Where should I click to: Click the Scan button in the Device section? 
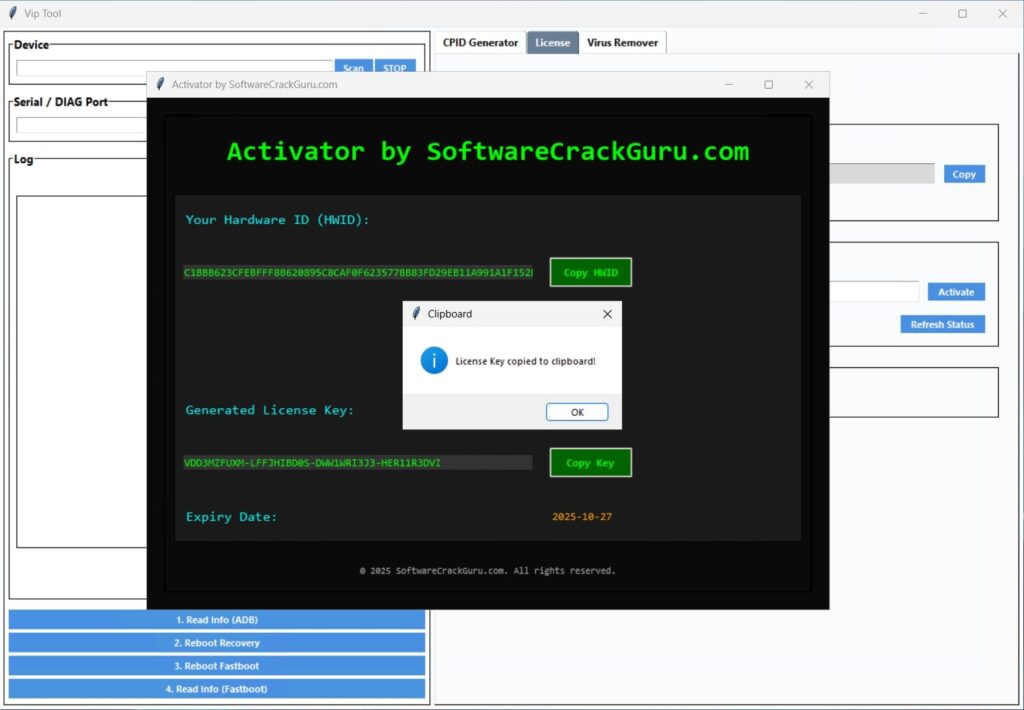click(x=353, y=68)
